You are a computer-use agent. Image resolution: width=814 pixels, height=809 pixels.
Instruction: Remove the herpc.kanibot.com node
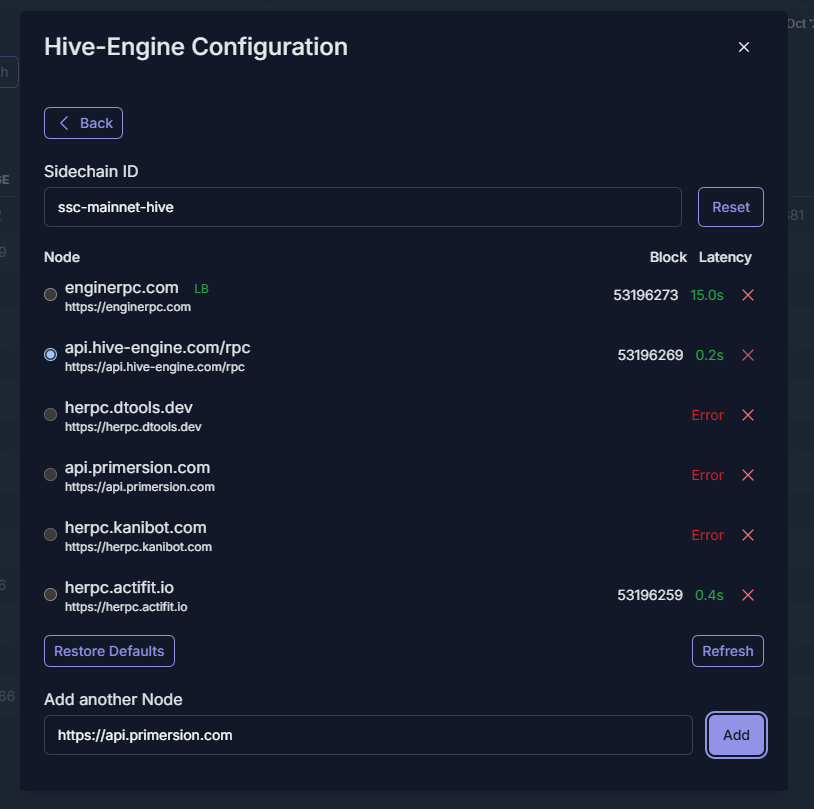point(747,535)
